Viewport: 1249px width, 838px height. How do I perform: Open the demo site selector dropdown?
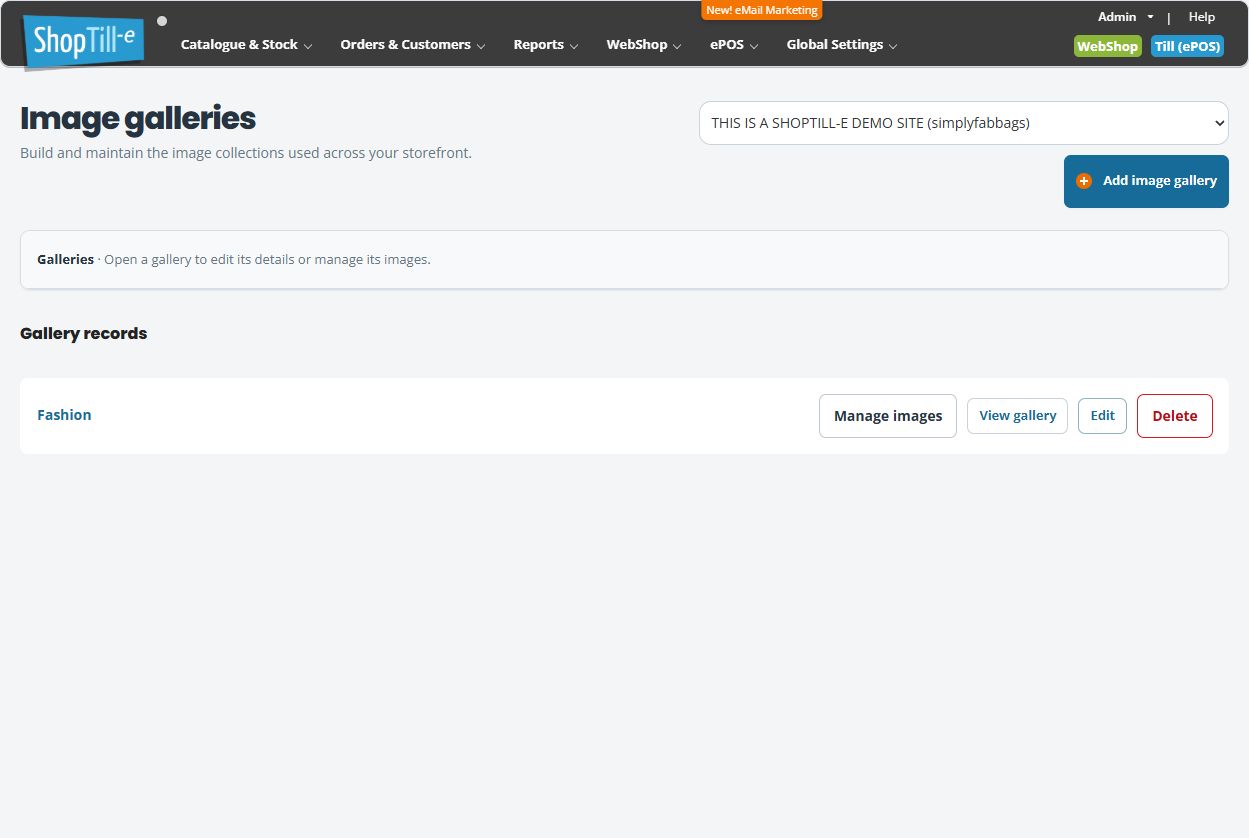pos(964,123)
